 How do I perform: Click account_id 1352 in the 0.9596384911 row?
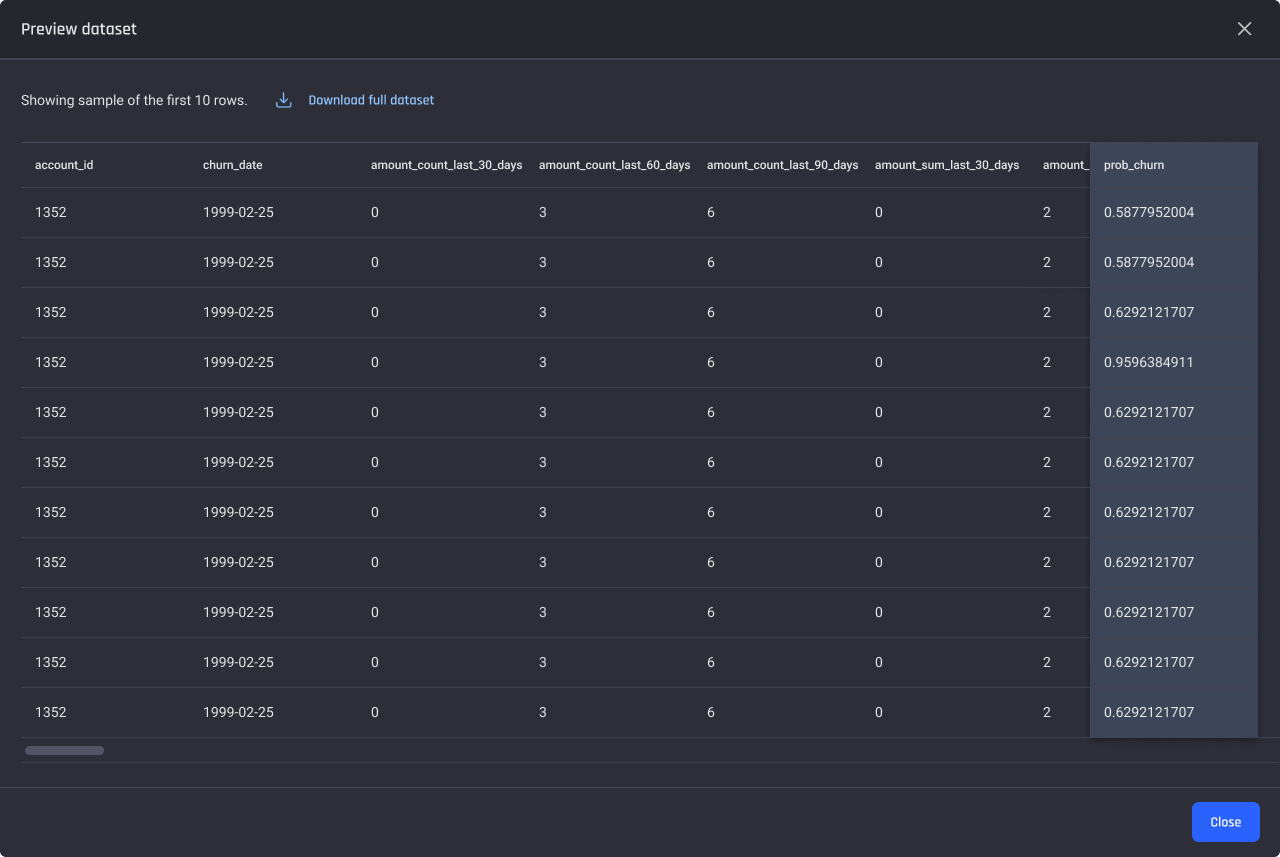click(51, 362)
